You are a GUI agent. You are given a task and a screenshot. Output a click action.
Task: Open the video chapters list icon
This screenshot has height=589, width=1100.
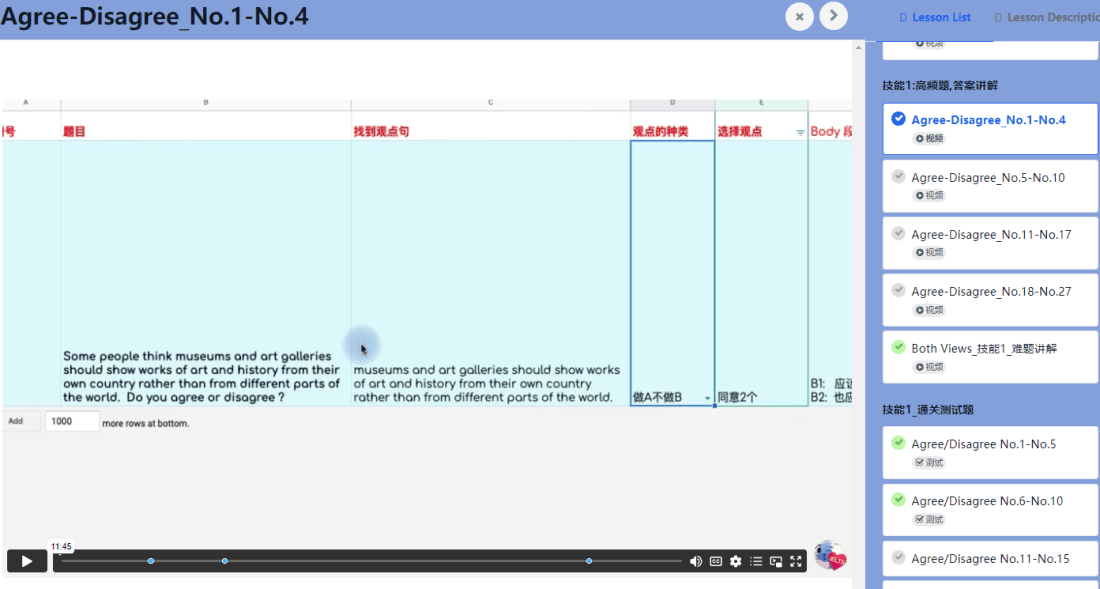click(x=756, y=561)
